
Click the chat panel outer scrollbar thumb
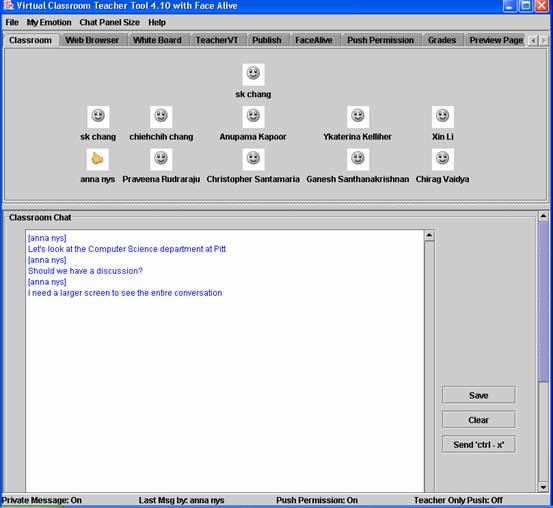543,302
